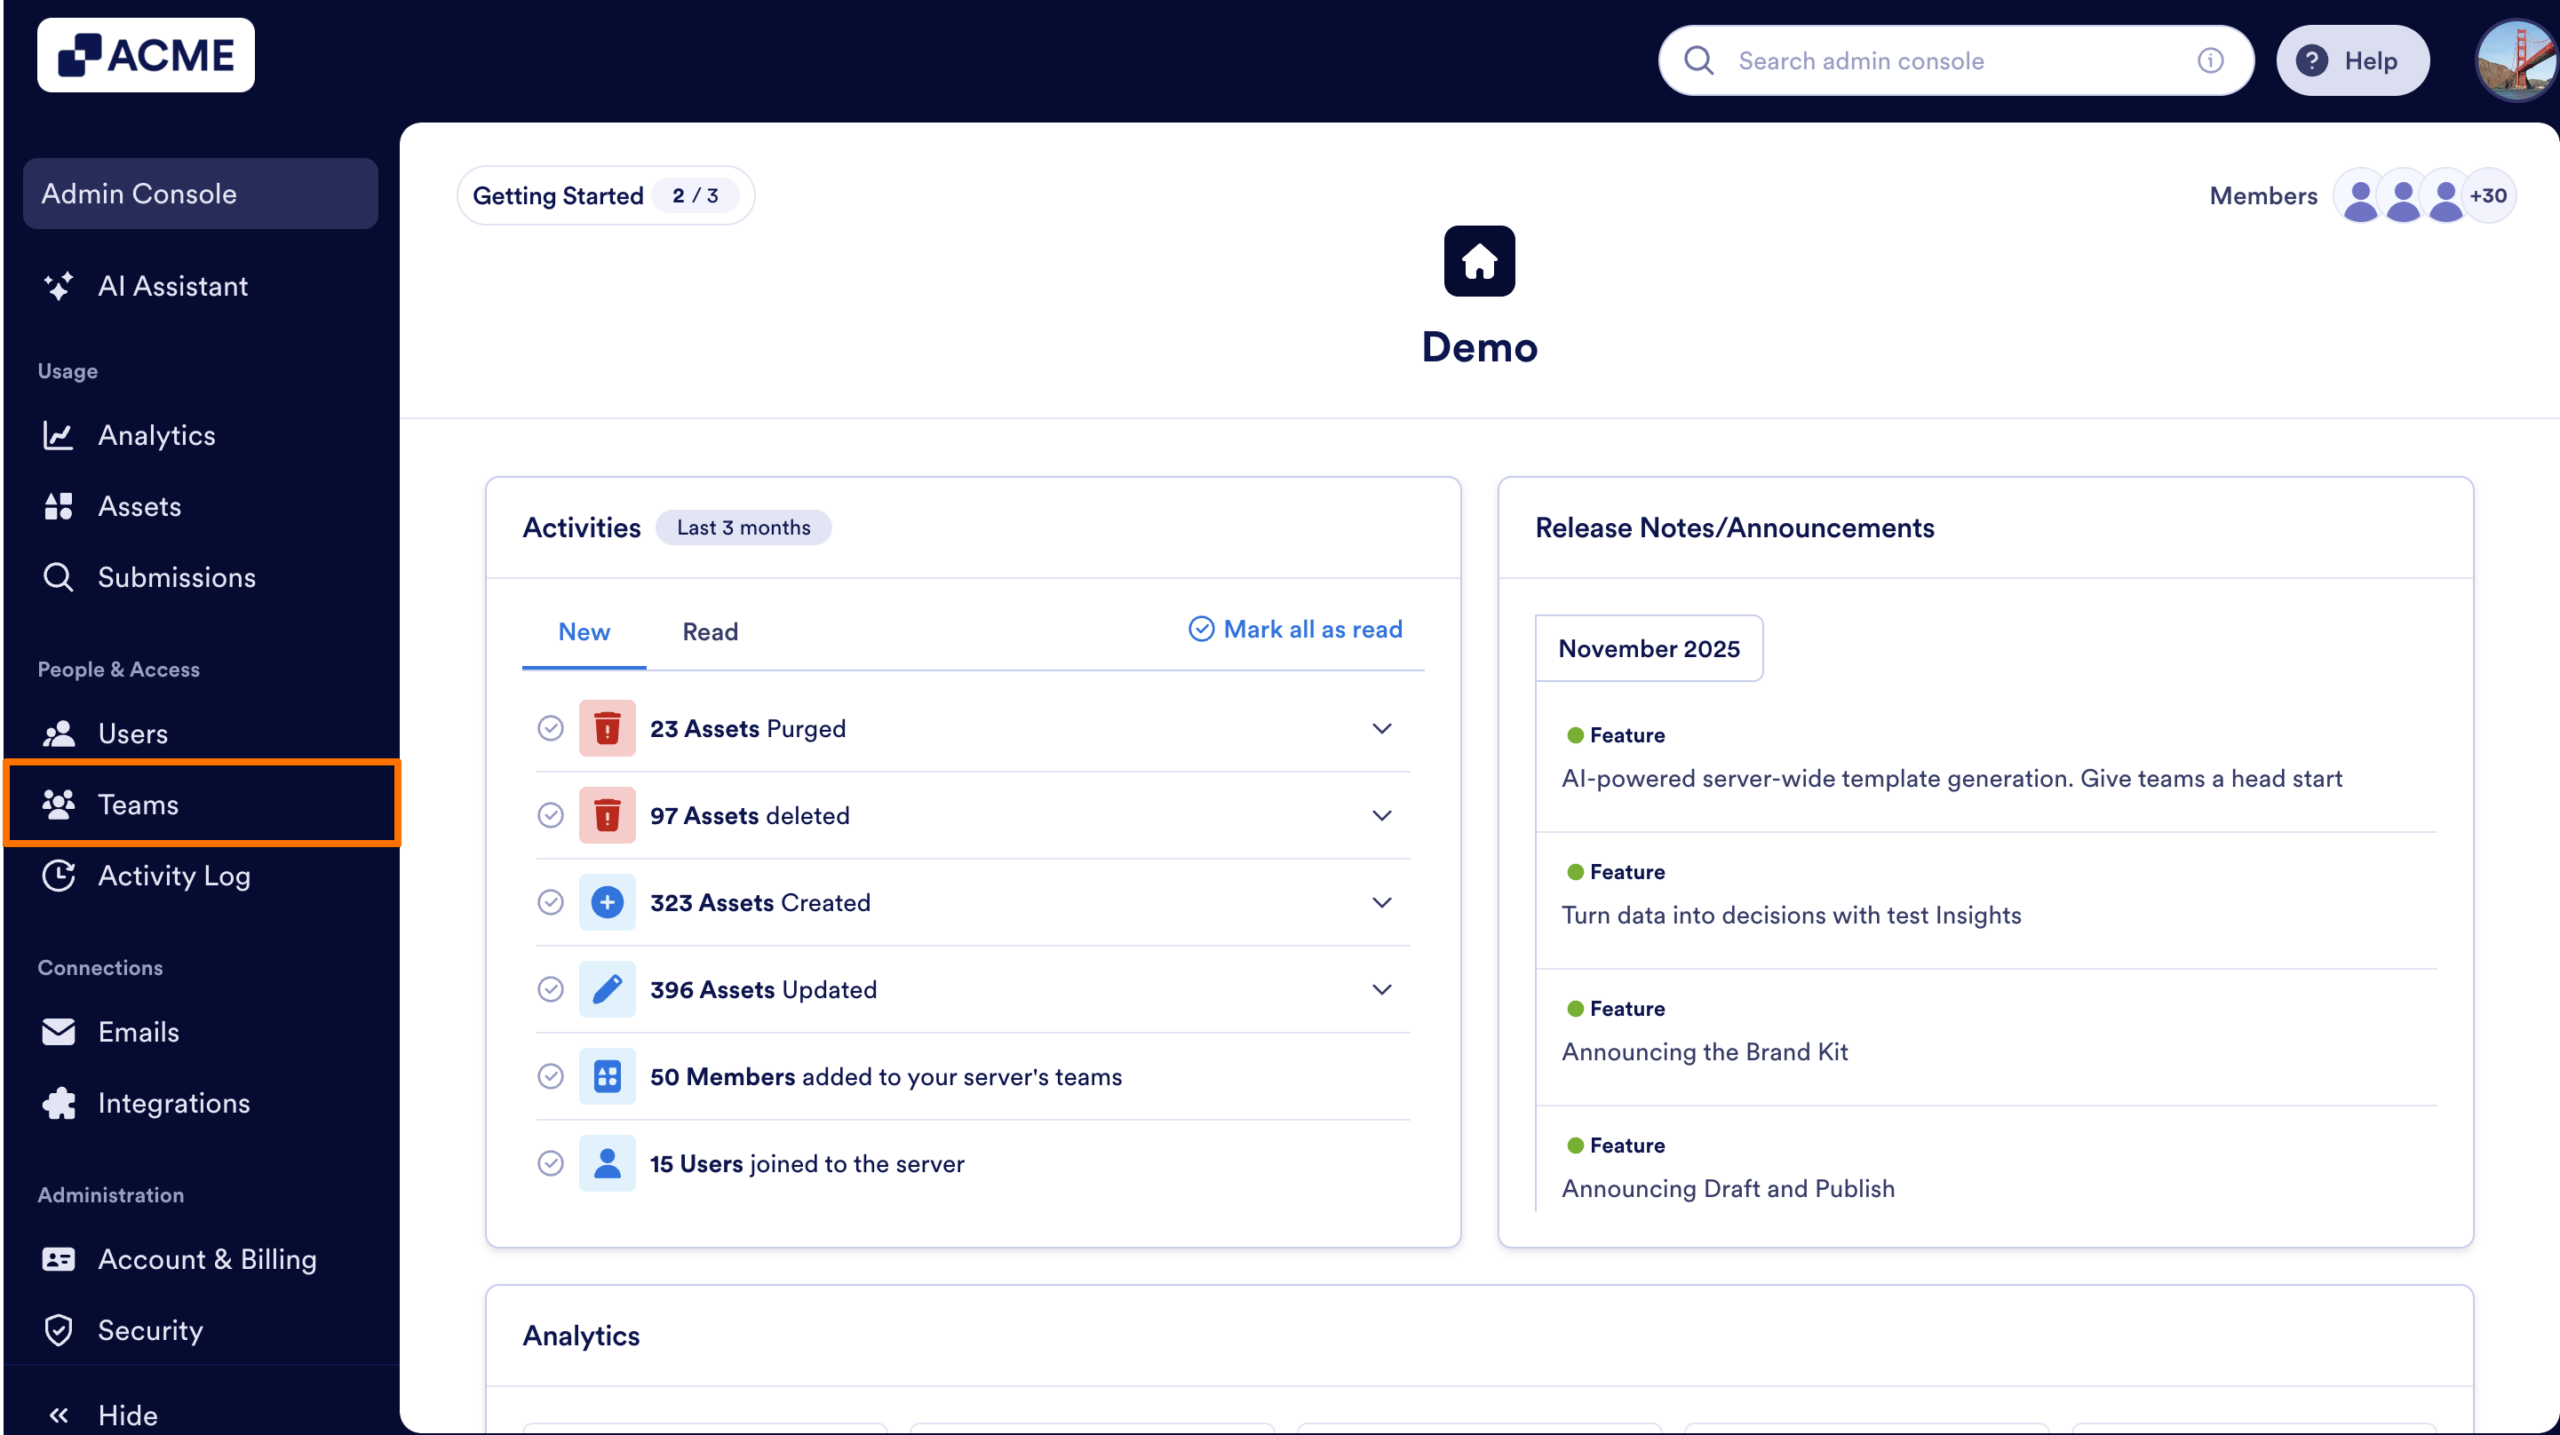Expand the '323 Assets Created' entry

(1382, 902)
